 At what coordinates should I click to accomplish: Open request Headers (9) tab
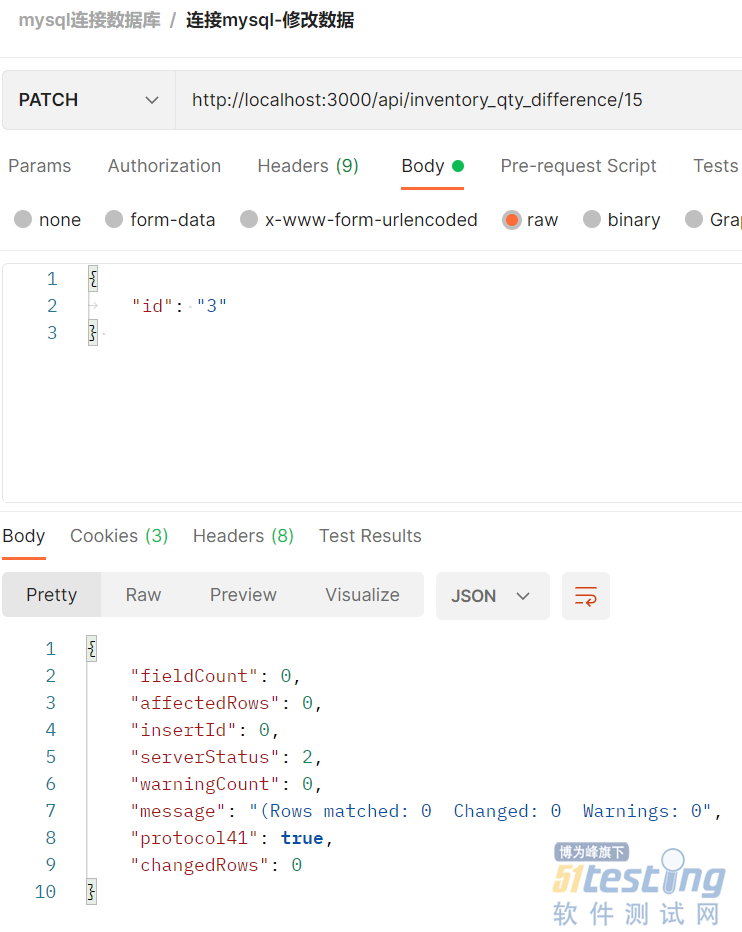[x=308, y=166]
